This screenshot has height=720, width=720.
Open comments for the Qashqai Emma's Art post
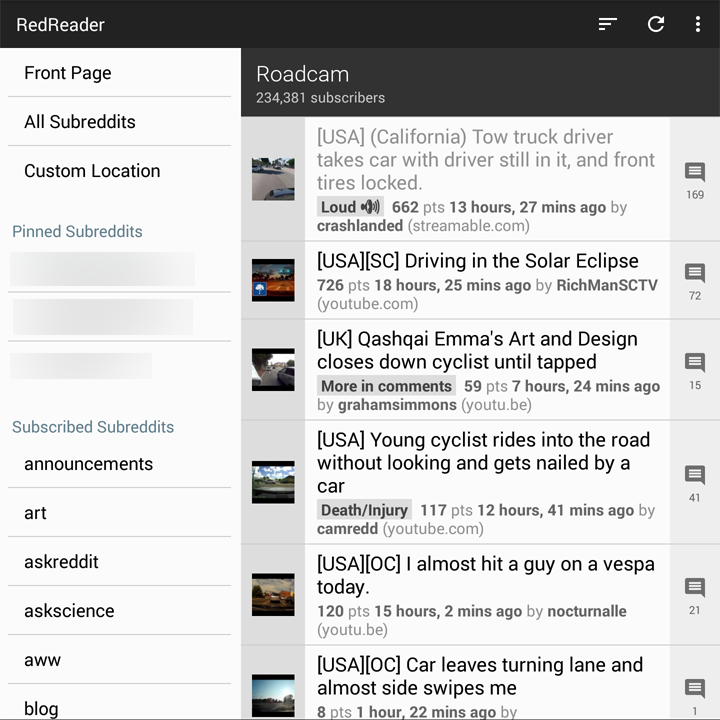click(x=695, y=370)
